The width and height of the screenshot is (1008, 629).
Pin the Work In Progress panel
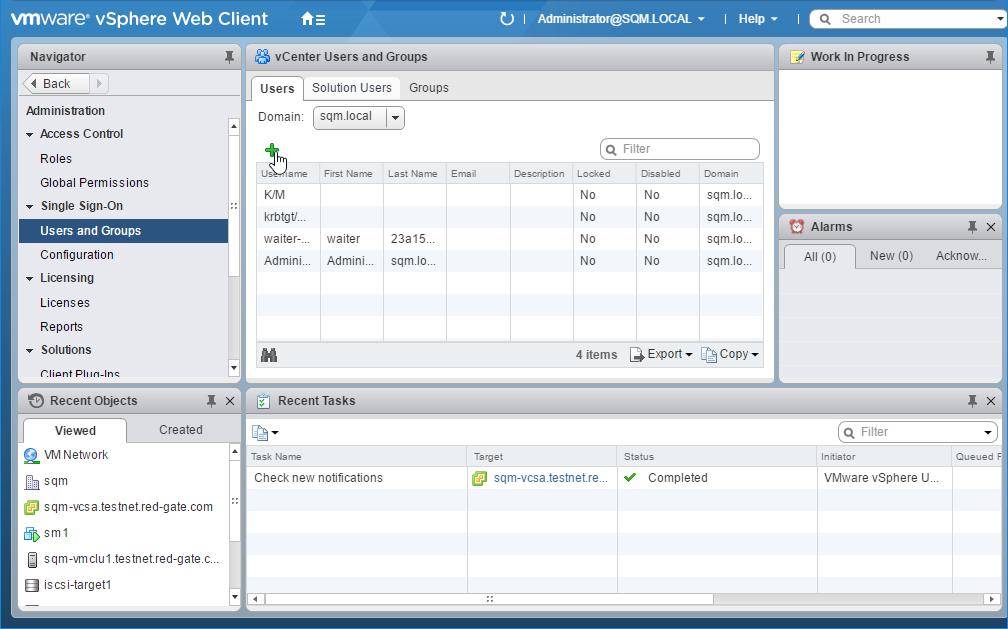(x=990, y=58)
